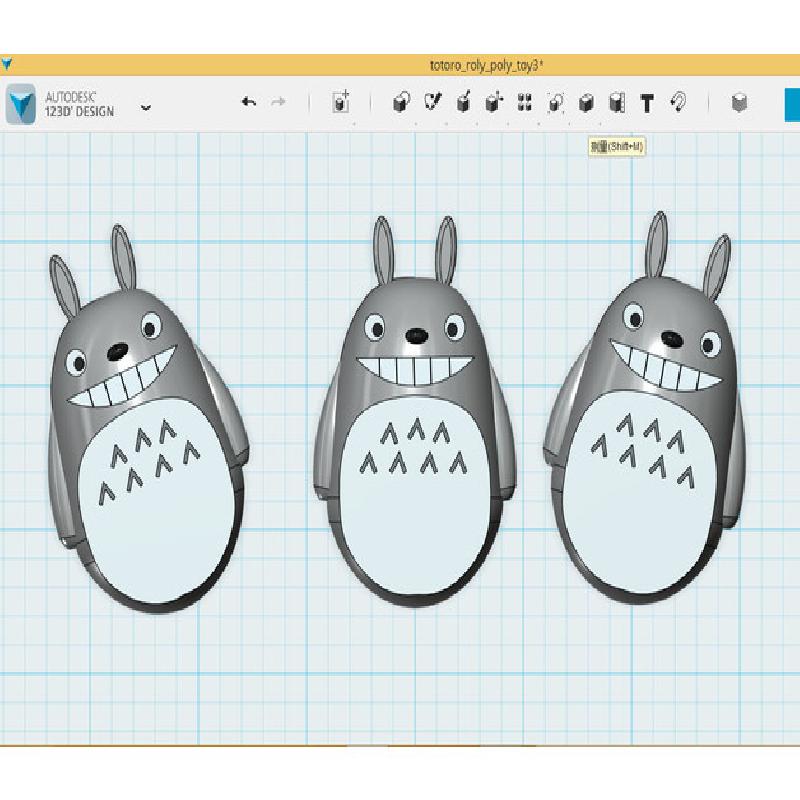Select the Sketch tool icon

point(433,102)
